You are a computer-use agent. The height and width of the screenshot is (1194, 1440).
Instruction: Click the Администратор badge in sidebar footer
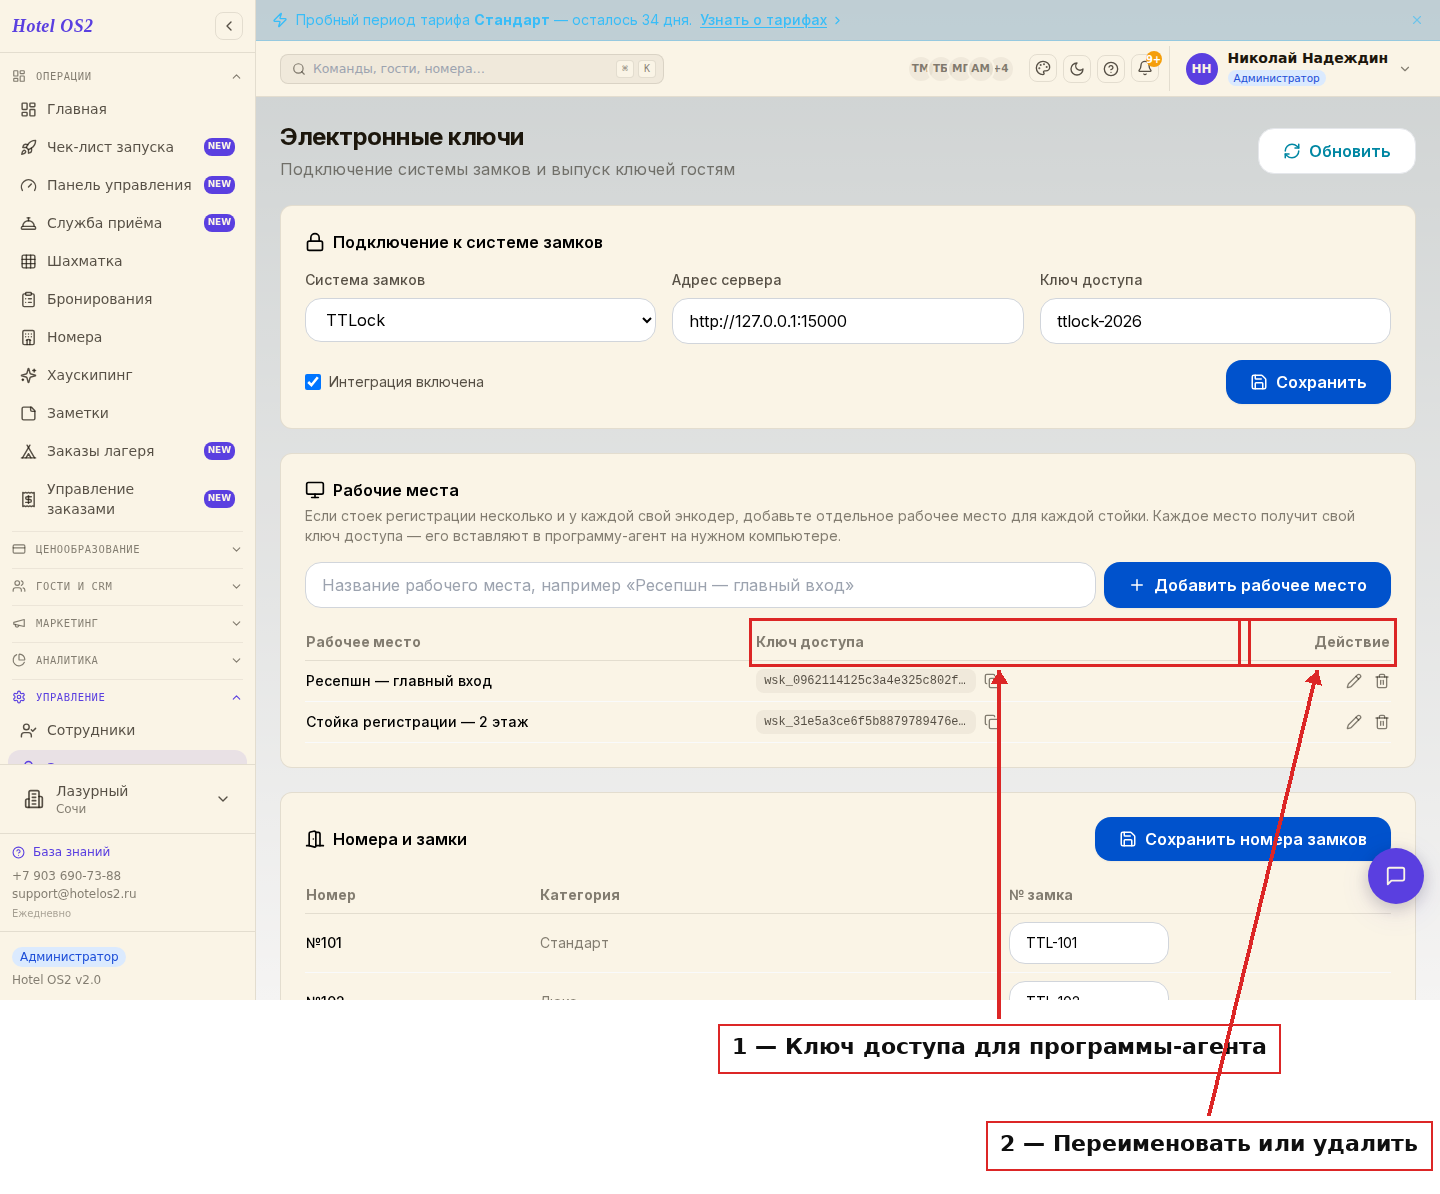(x=69, y=957)
